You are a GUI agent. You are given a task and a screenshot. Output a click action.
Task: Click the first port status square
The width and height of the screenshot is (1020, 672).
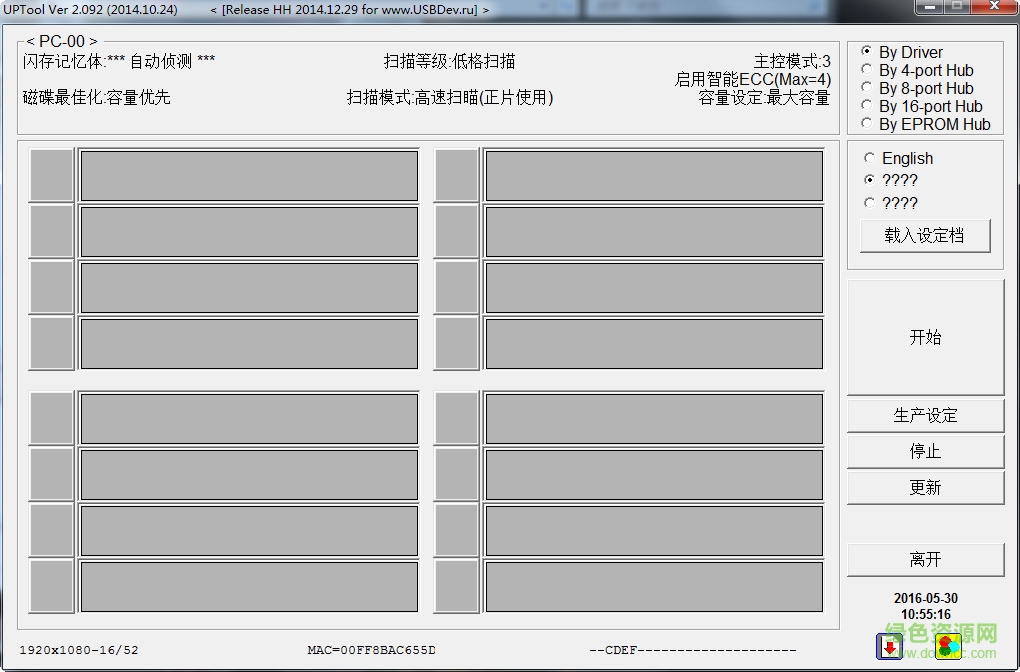(x=50, y=175)
